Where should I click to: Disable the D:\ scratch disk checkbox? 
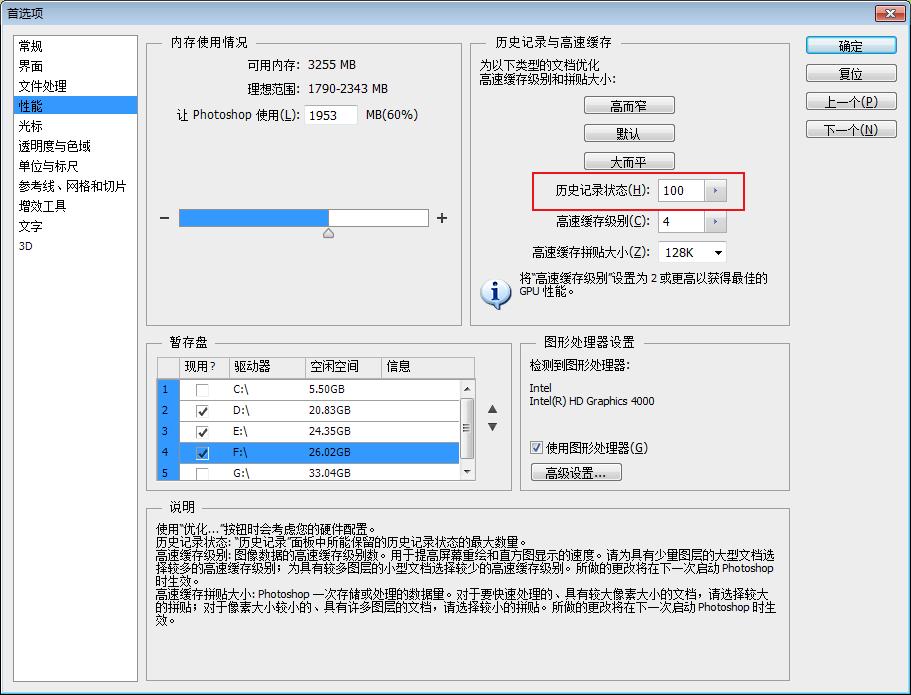coord(202,410)
